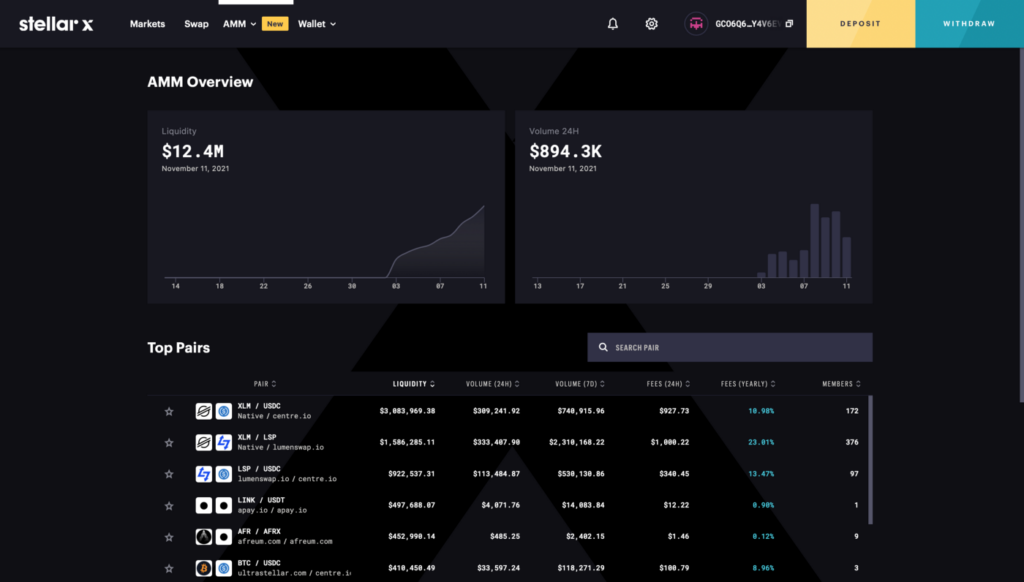Favorite the XLM / USDC pair star

click(x=169, y=411)
